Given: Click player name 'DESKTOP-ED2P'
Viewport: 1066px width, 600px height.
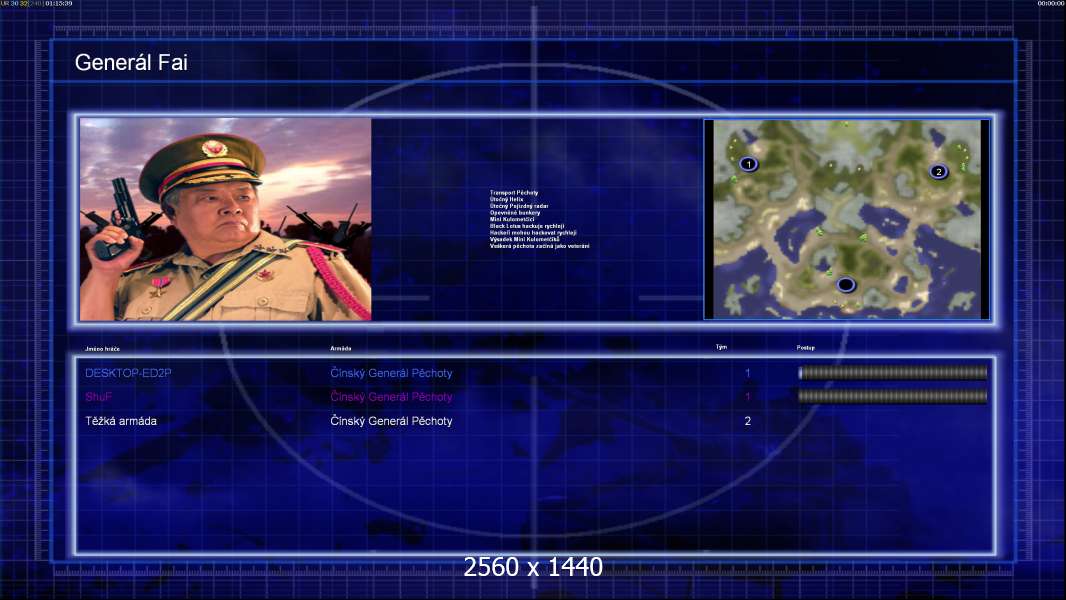Looking at the screenshot, I should click(x=128, y=373).
